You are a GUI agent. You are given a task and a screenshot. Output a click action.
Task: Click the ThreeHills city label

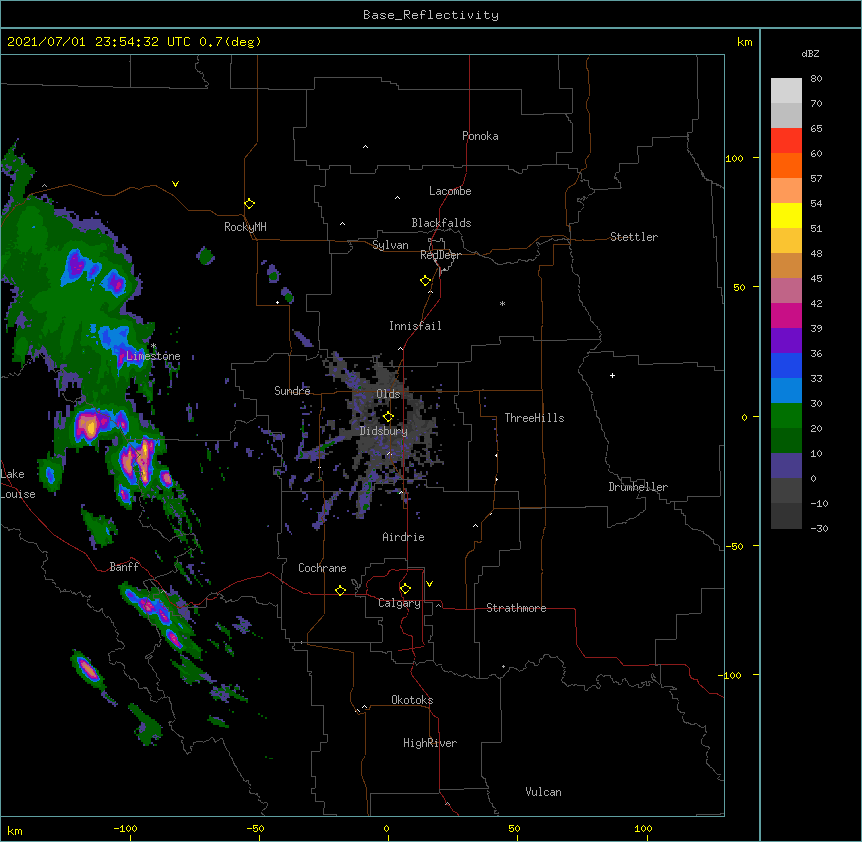tap(534, 418)
